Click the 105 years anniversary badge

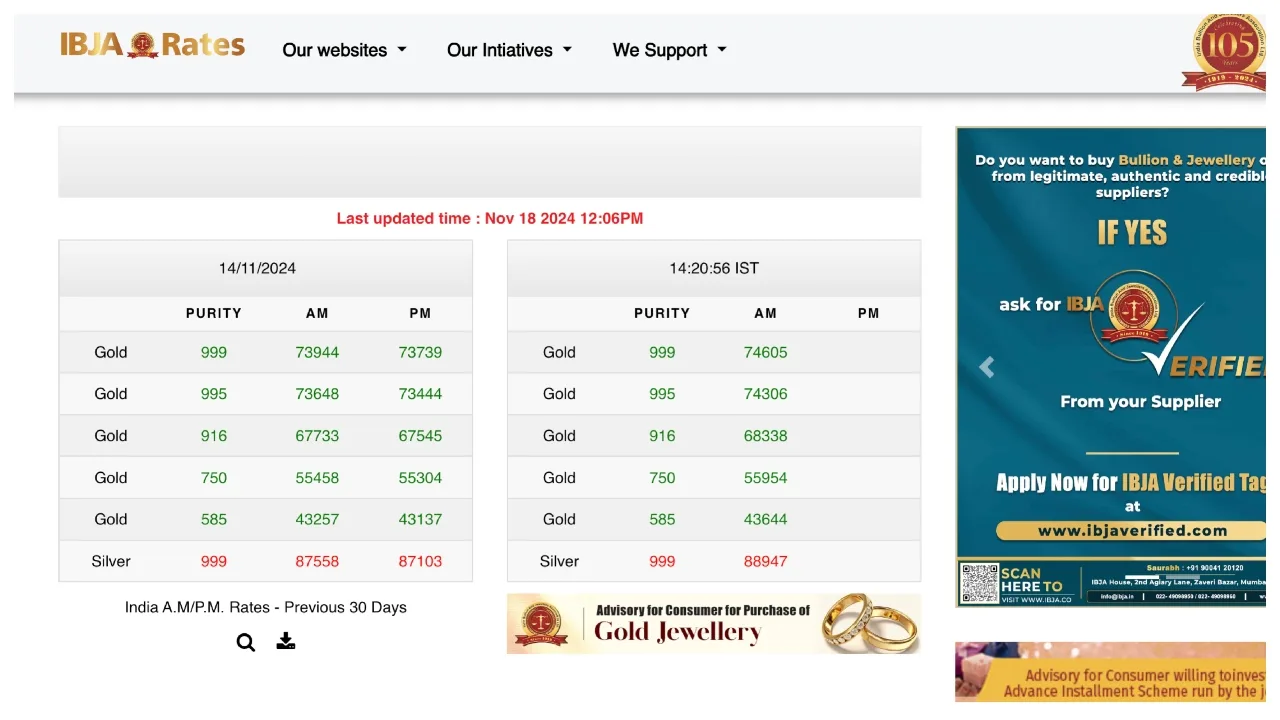pyautogui.click(x=1225, y=52)
